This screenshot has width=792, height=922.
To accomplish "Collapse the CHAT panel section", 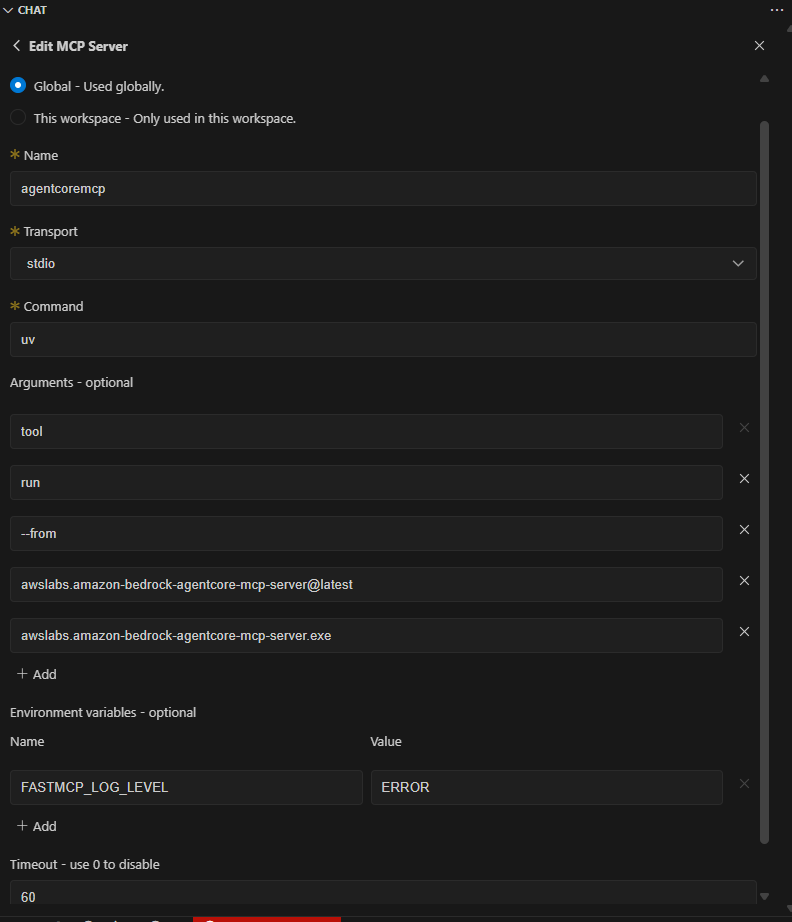I will click(x=8, y=9).
